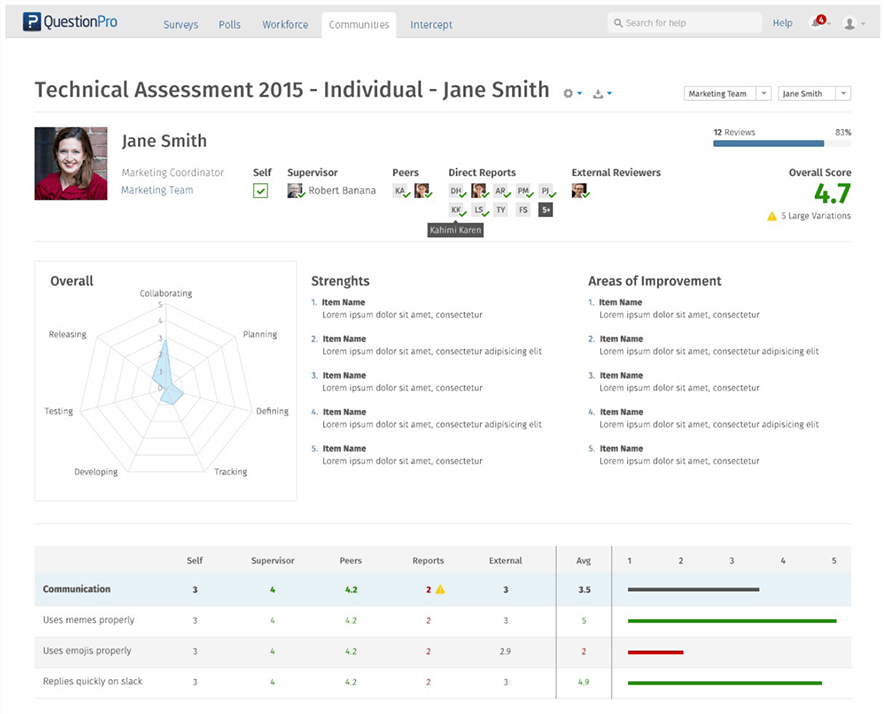The height and width of the screenshot is (714, 884).
Task: Open the Jane Smith reviewer dropdown
Action: [815, 93]
